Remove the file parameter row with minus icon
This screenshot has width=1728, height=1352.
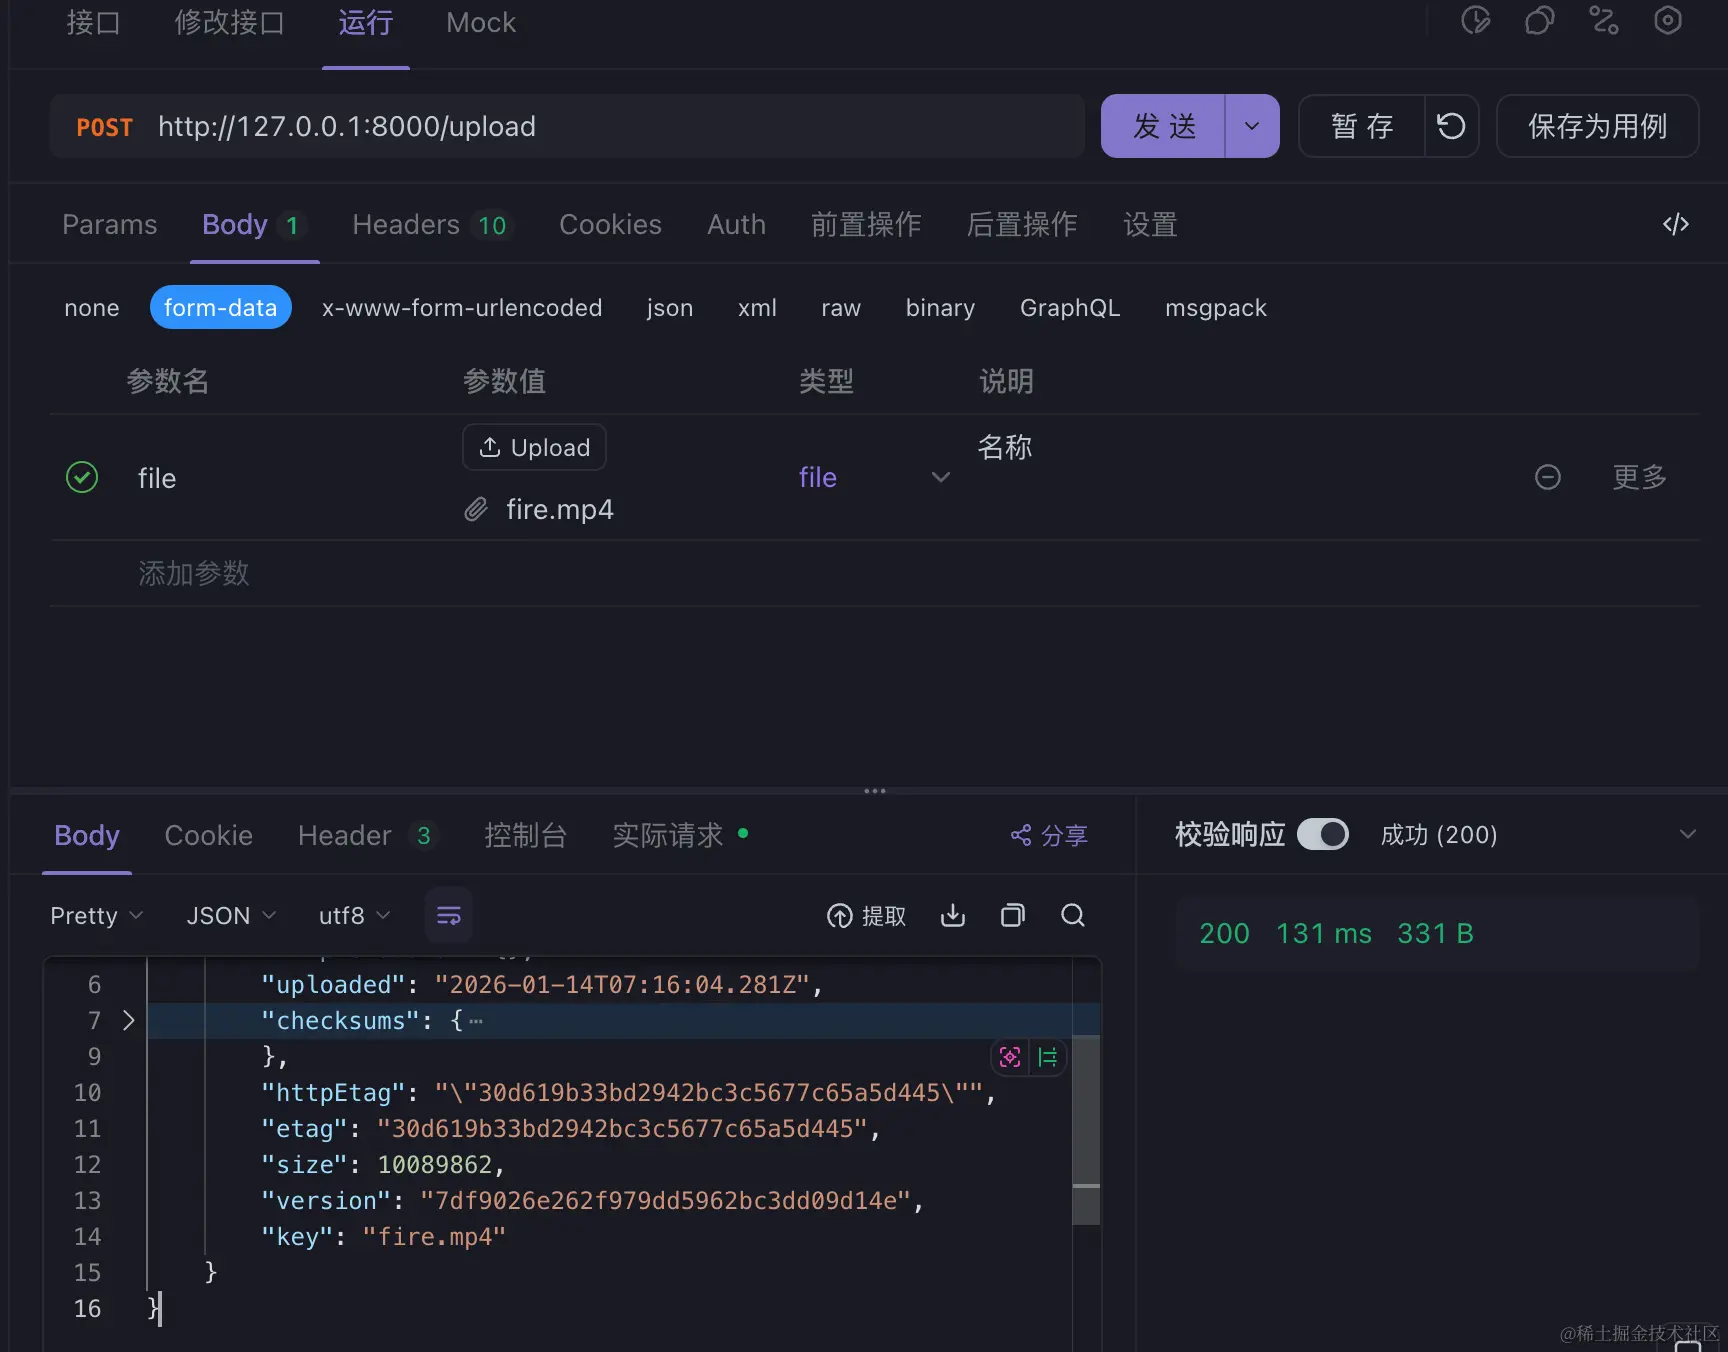coord(1547,478)
